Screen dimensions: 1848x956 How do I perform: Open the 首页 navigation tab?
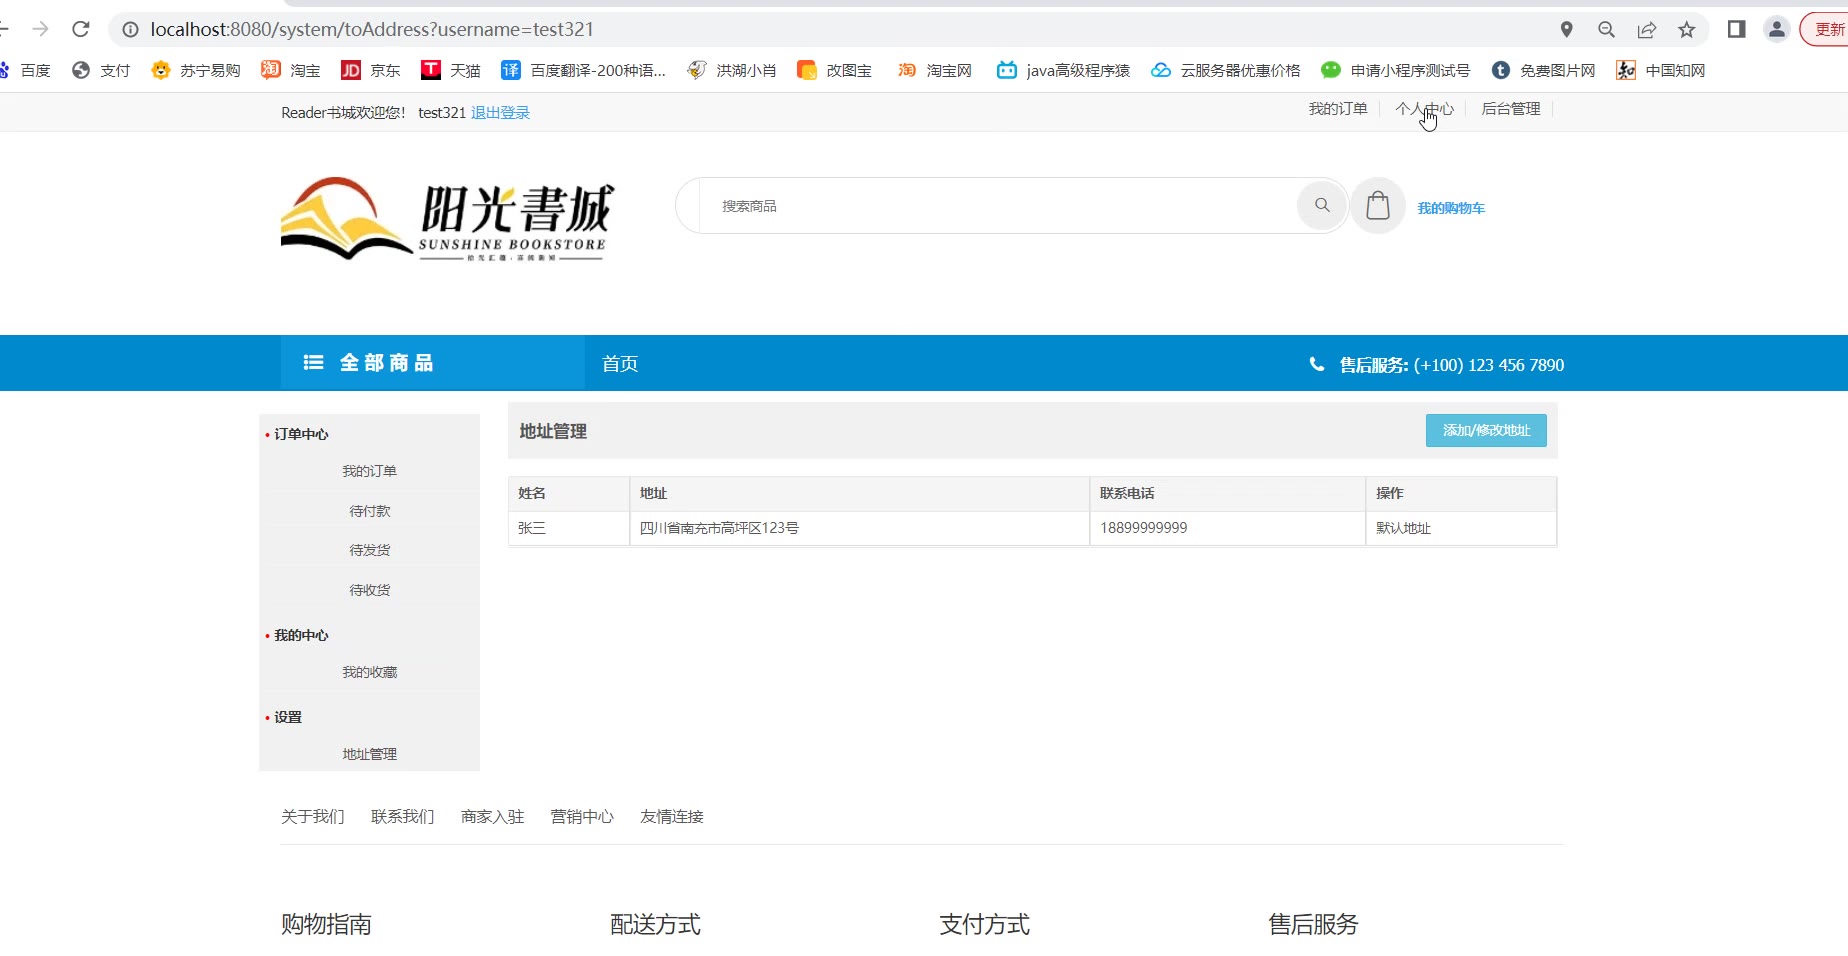coord(619,364)
